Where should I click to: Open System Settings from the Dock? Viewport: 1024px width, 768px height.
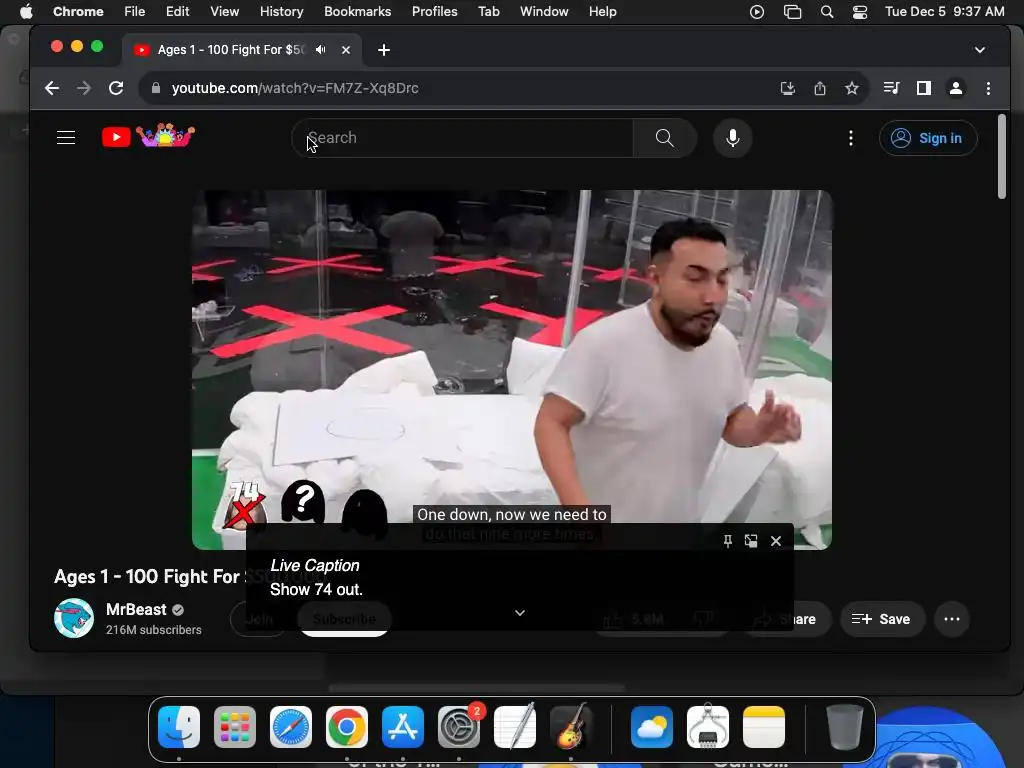pos(459,727)
